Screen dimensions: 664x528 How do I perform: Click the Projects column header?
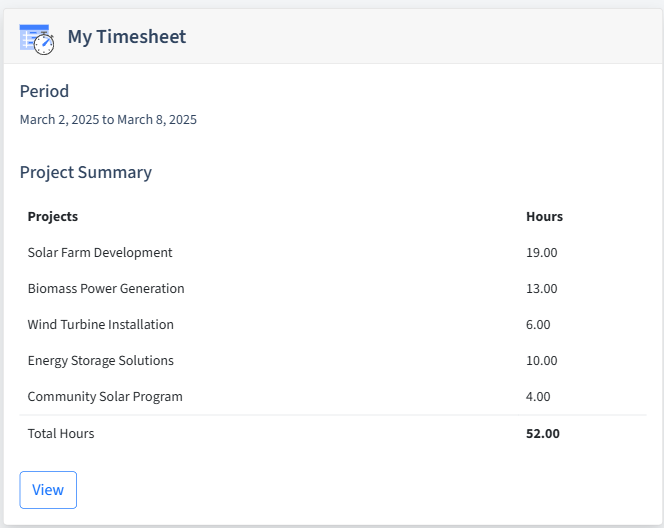(x=53, y=216)
